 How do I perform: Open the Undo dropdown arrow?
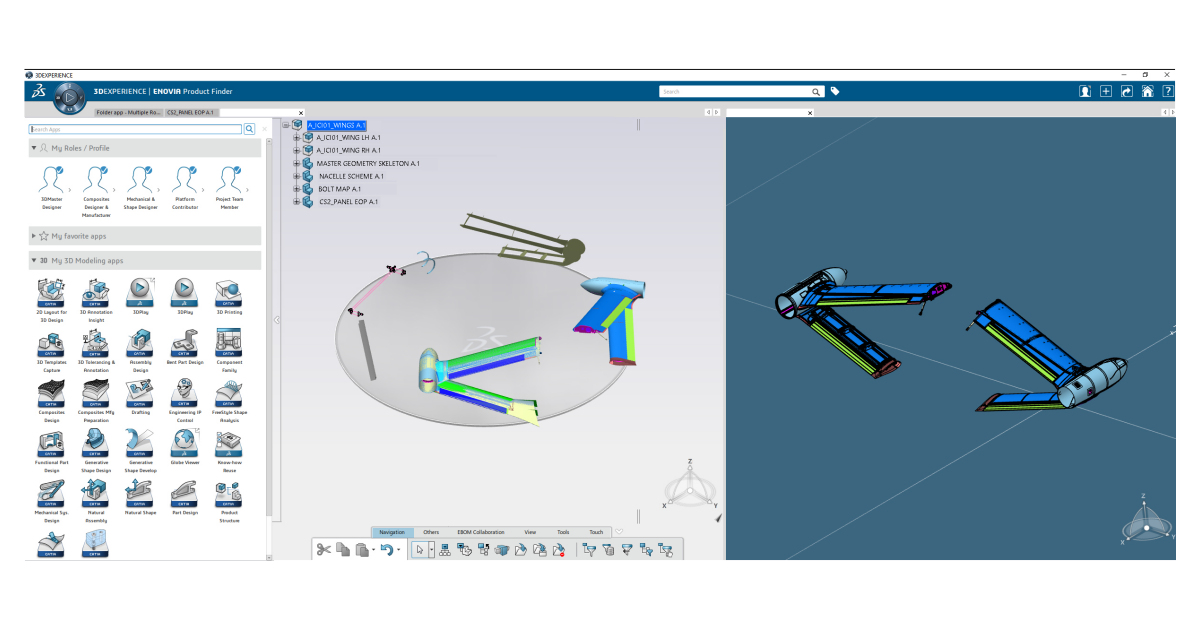point(398,548)
